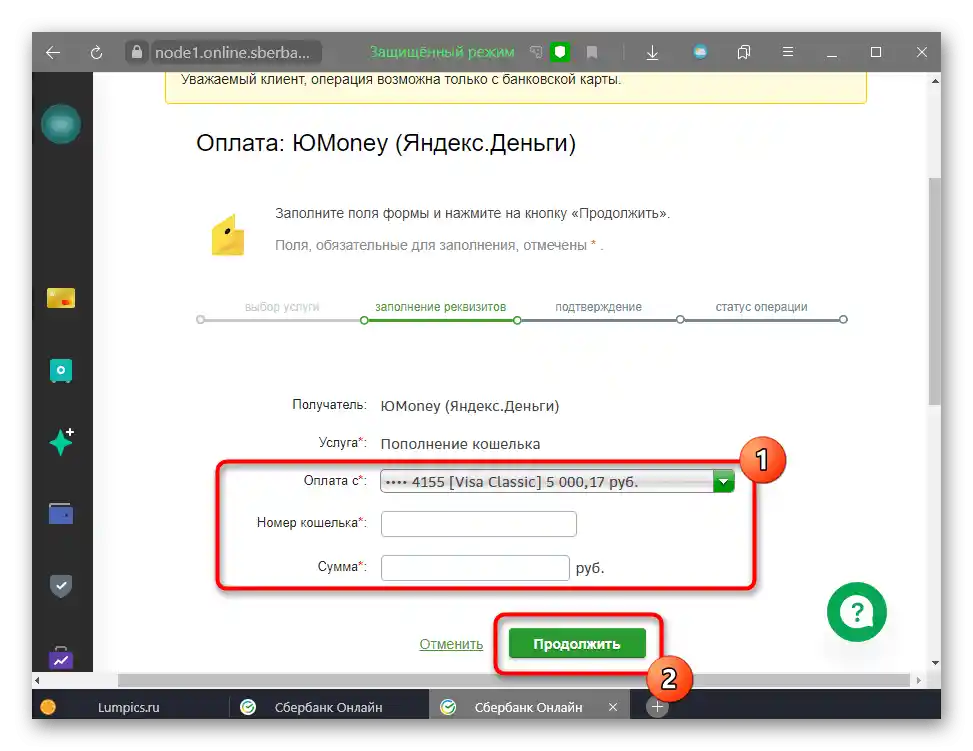The width and height of the screenshot is (973, 751).
Task: Go back using browser back arrow
Action: pyautogui.click(x=53, y=53)
